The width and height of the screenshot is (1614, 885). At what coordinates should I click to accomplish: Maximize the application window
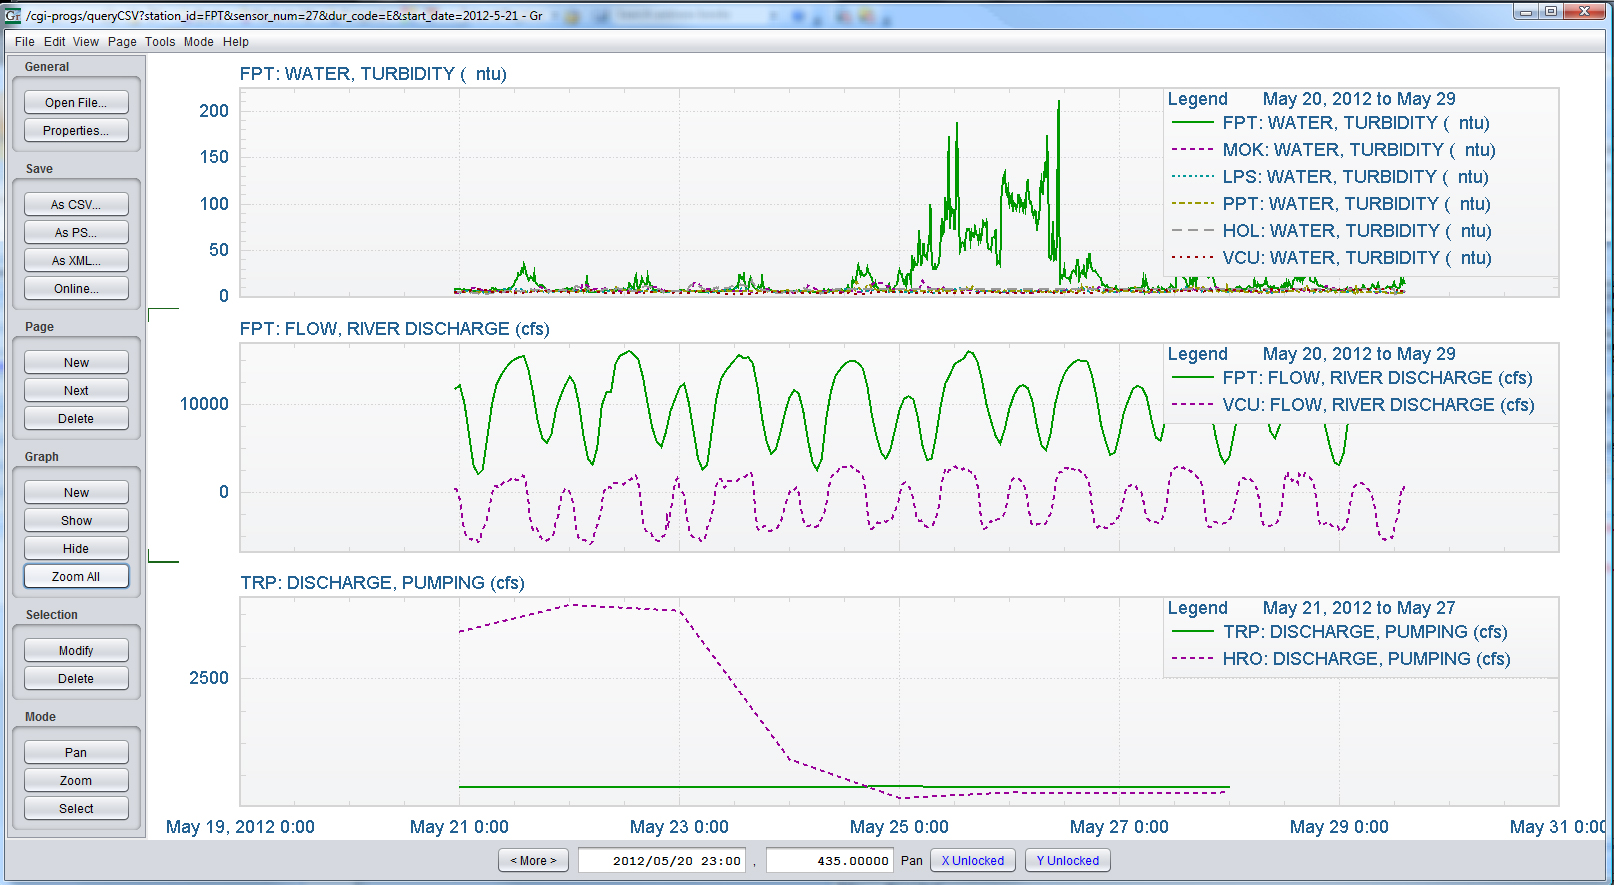pyautogui.click(x=1550, y=12)
